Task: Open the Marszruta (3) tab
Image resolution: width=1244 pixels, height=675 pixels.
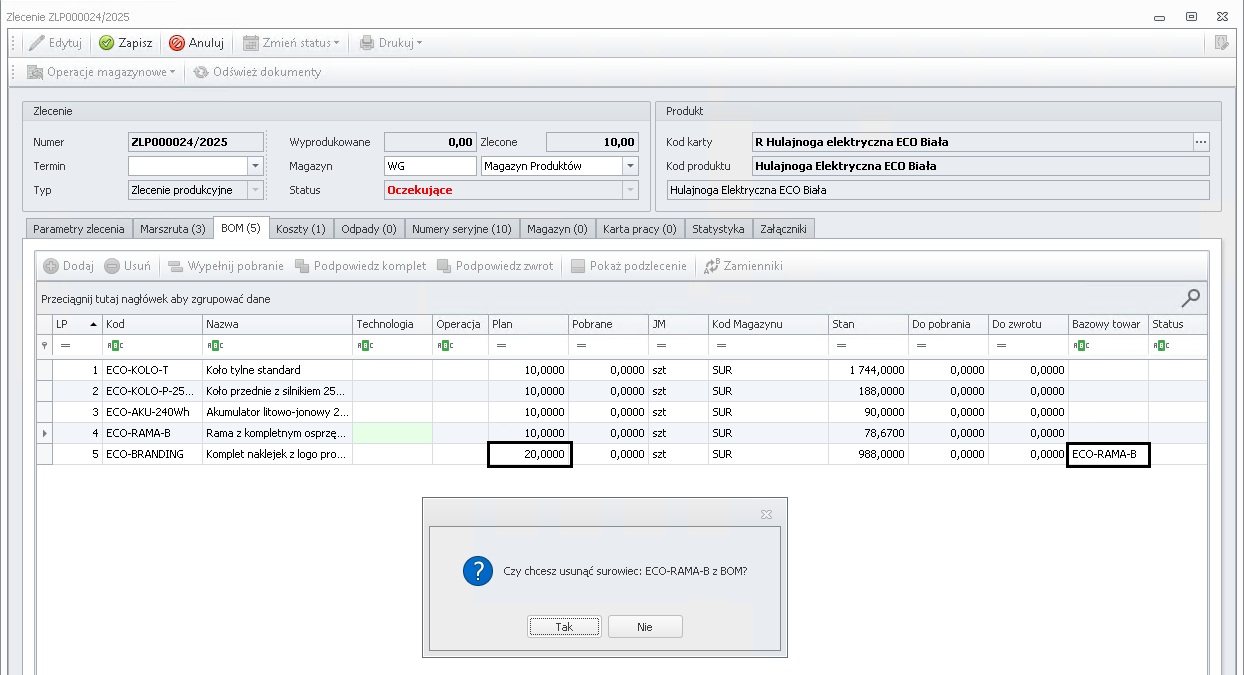Action: pyautogui.click(x=173, y=229)
